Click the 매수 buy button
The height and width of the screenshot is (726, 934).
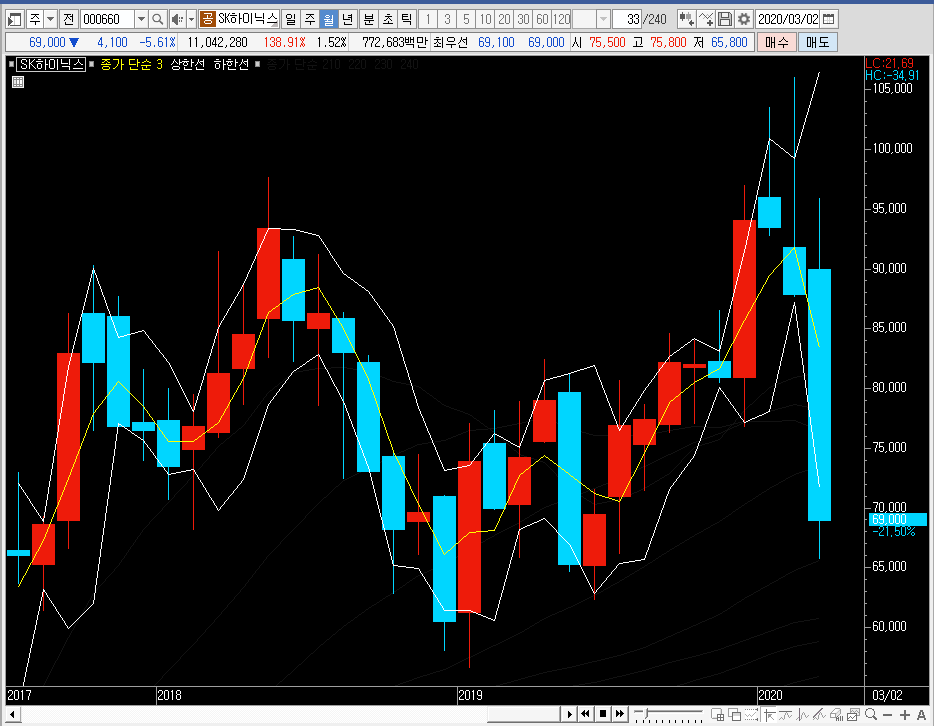click(777, 42)
